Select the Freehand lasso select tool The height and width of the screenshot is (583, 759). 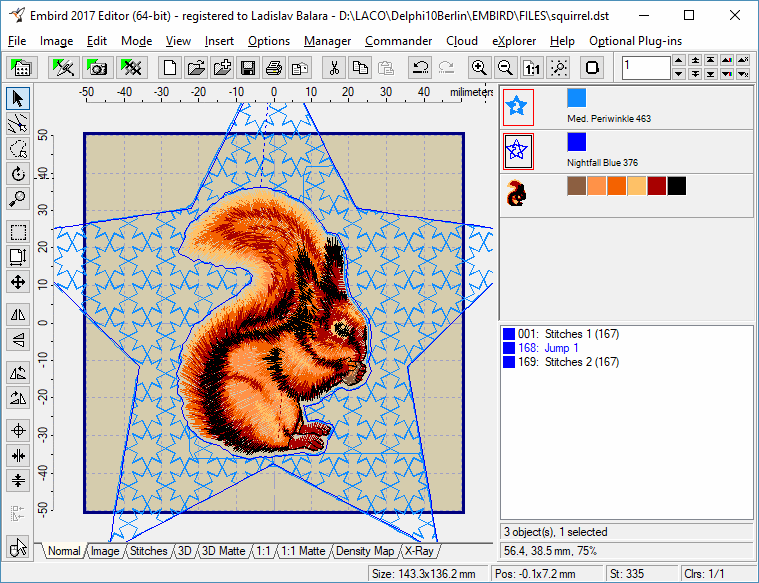(x=18, y=149)
